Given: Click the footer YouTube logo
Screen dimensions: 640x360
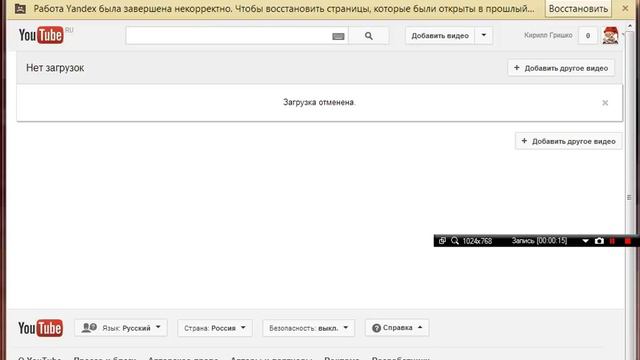Looking at the screenshot, I should (40, 328).
